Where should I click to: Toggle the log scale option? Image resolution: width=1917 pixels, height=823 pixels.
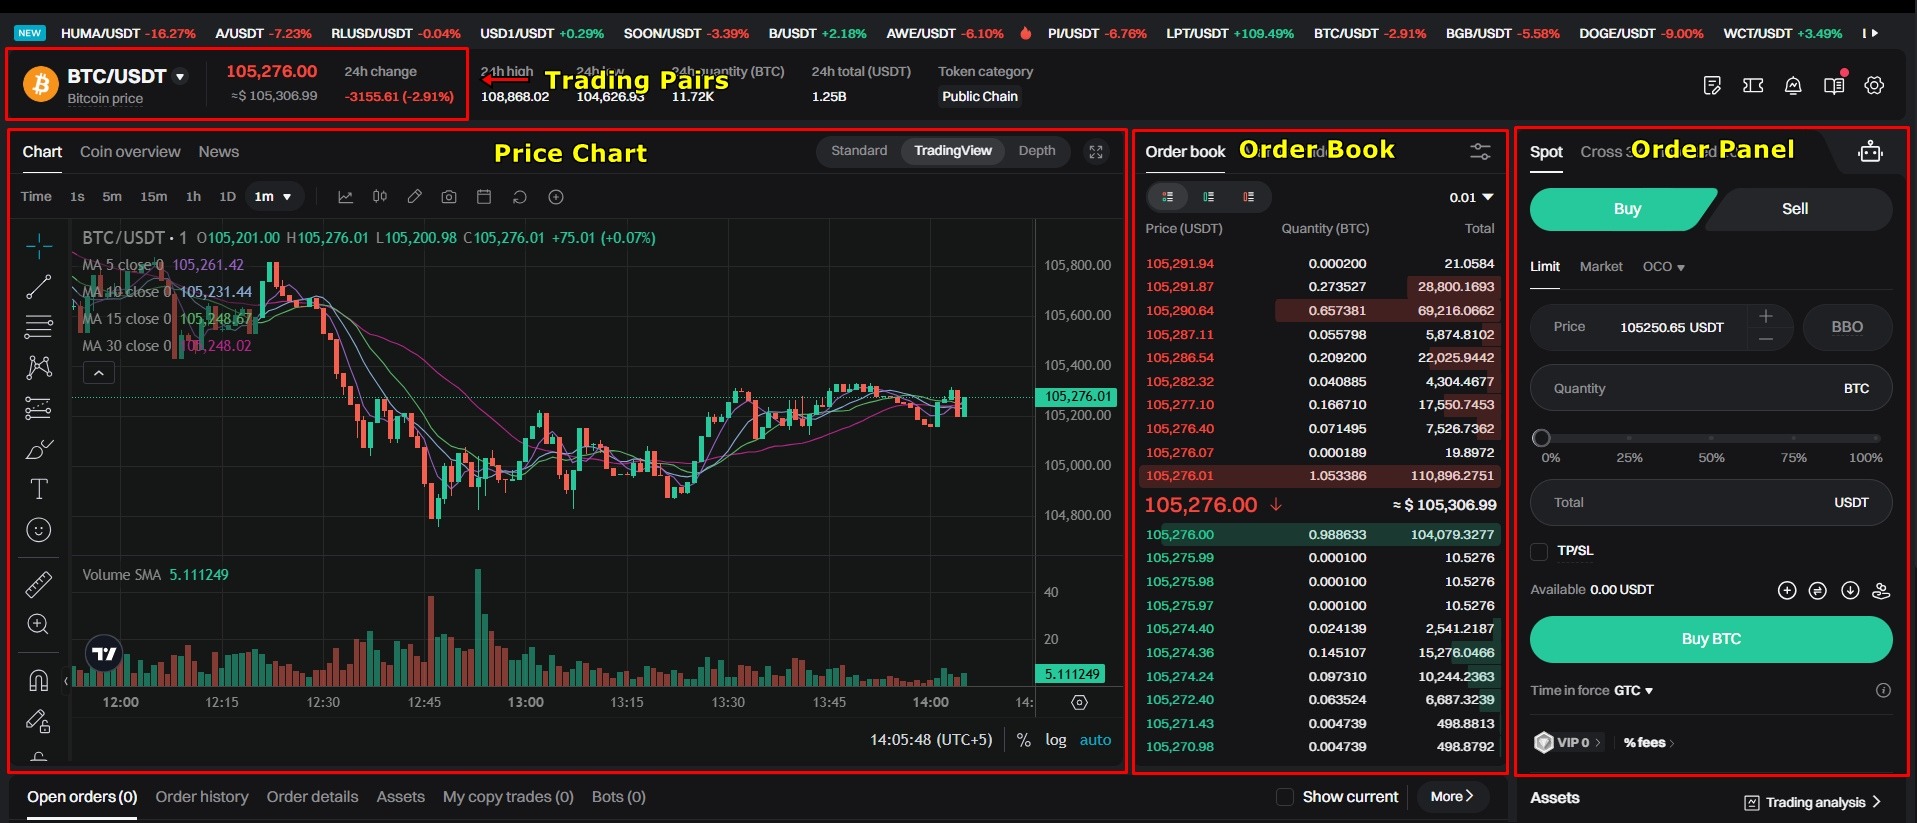(1056, 740)
